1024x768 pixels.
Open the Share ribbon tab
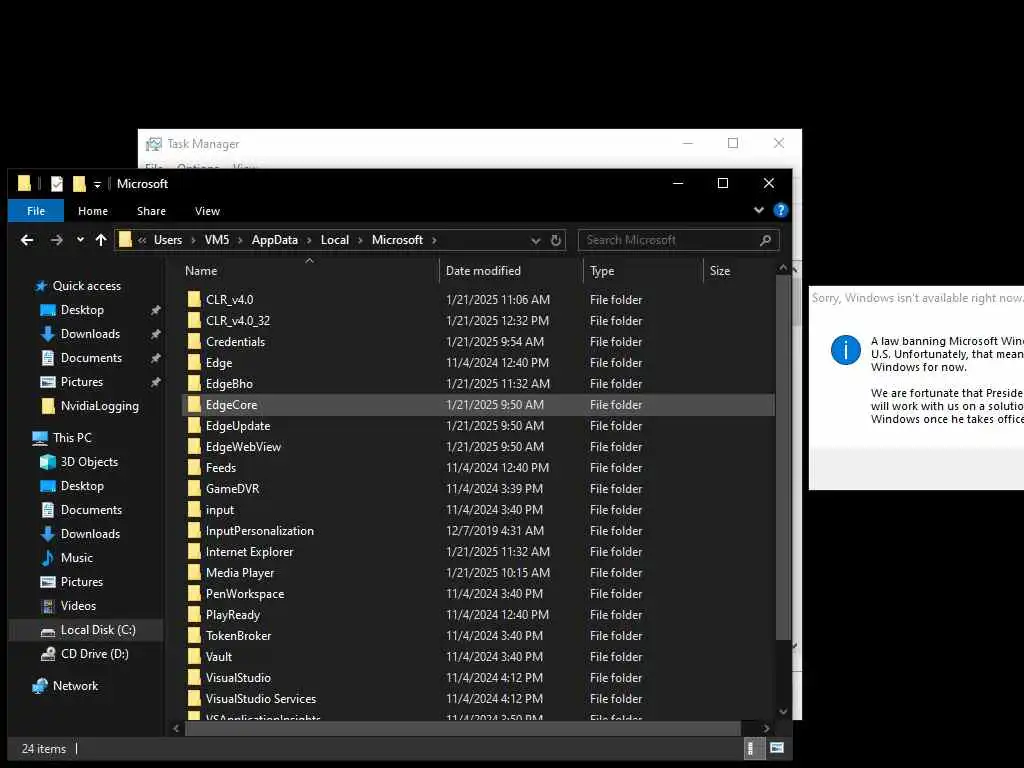click(151, 211)
